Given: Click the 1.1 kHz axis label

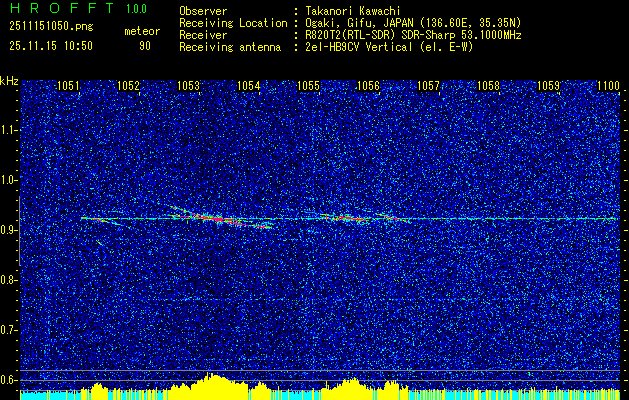Looking at the screenshot, I should (x=8, y=130).
